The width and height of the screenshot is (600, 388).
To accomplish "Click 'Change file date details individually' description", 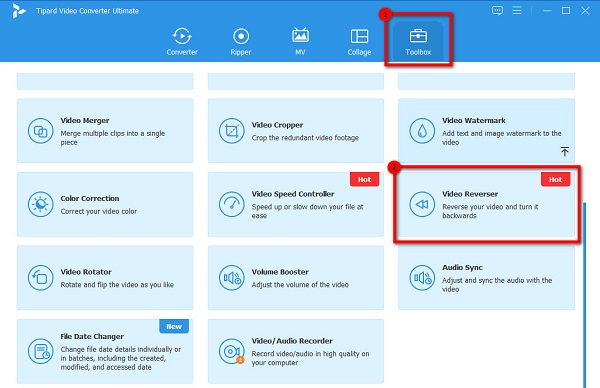I will click(x=121, y=358).
